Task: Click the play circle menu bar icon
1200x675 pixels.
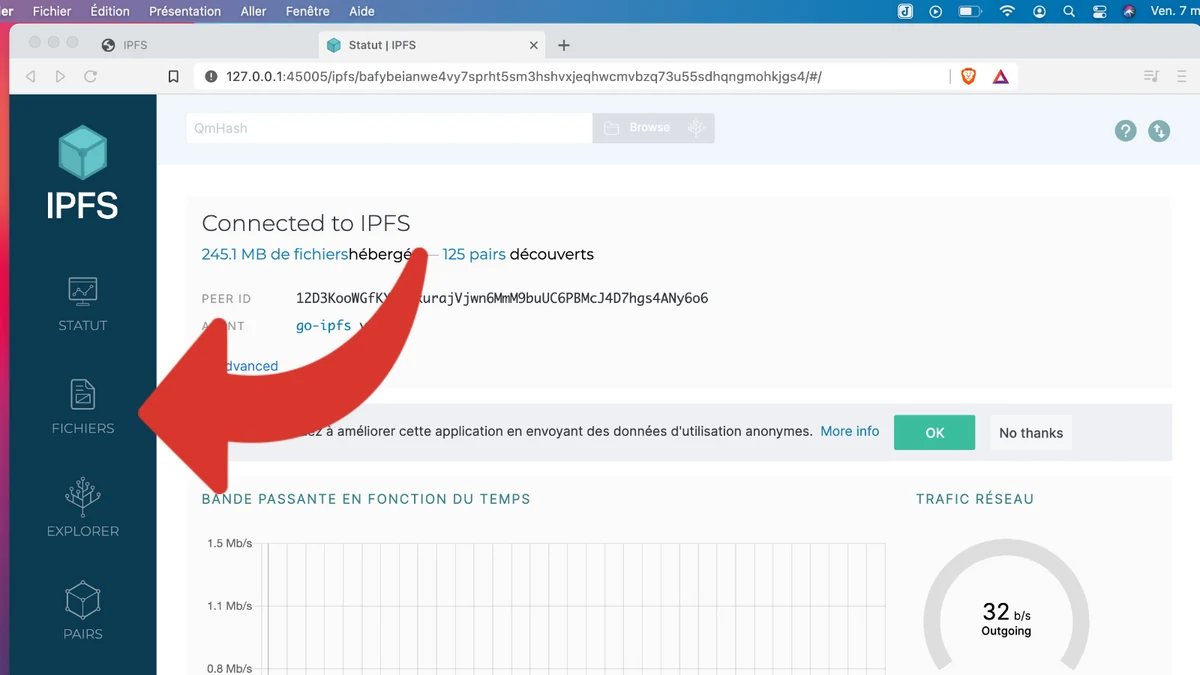Action: coord(936,11)
